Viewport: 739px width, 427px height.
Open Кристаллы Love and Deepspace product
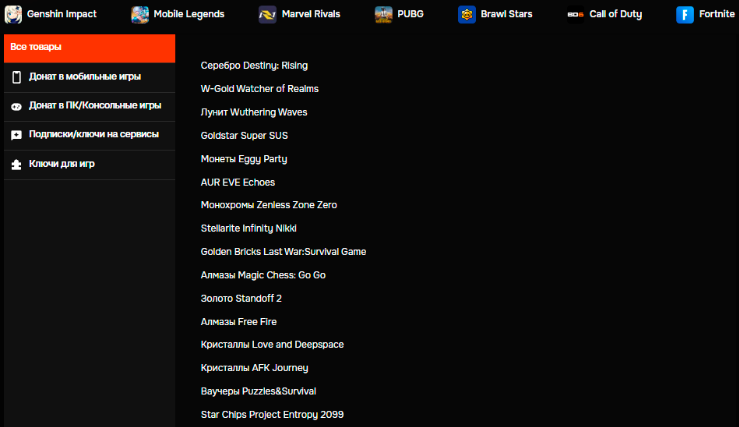(x=272, y=345)
